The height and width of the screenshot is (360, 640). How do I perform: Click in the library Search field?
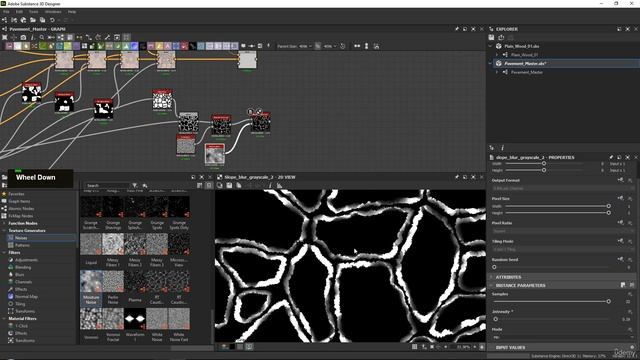(x=106, y=185)
